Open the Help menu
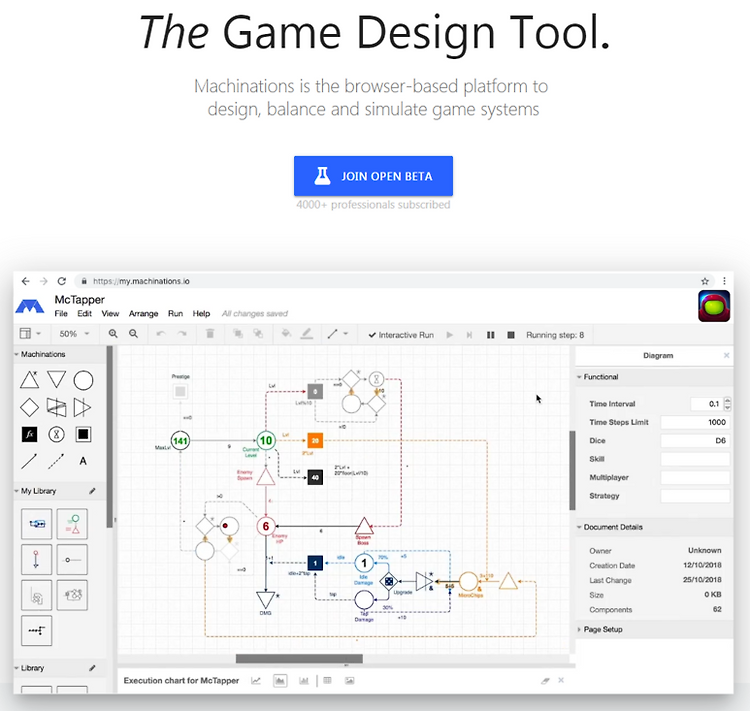 click(x=201, y=314)
